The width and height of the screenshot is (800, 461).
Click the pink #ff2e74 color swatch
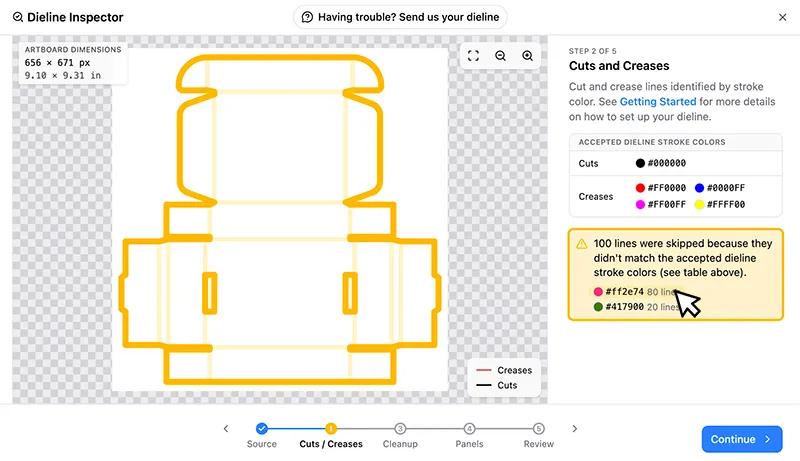click(598, 292)
